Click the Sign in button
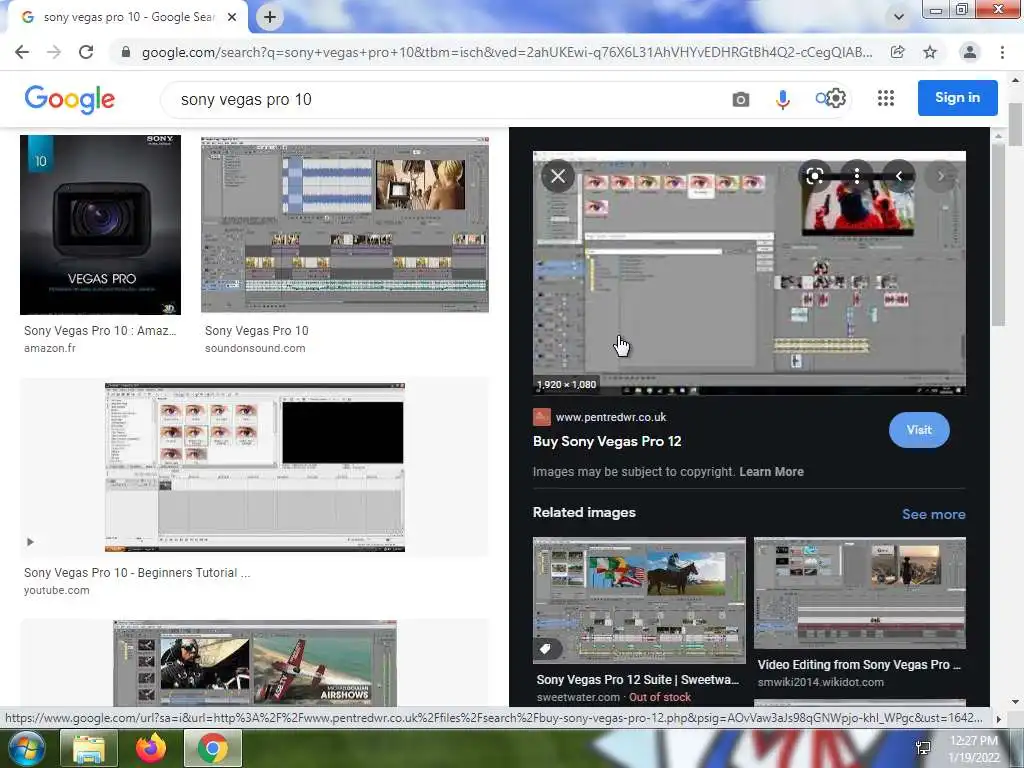This screenshot has width=1024, height=768. point(957,97)
